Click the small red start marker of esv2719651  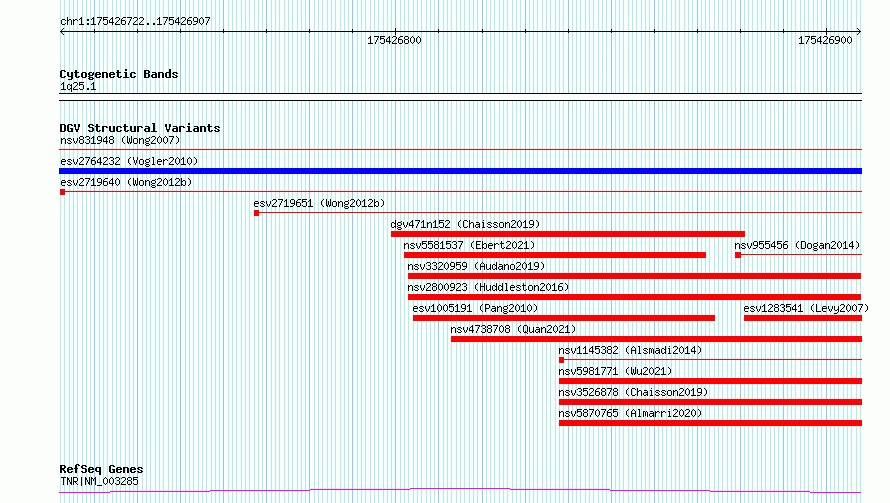tap(257, 213)
